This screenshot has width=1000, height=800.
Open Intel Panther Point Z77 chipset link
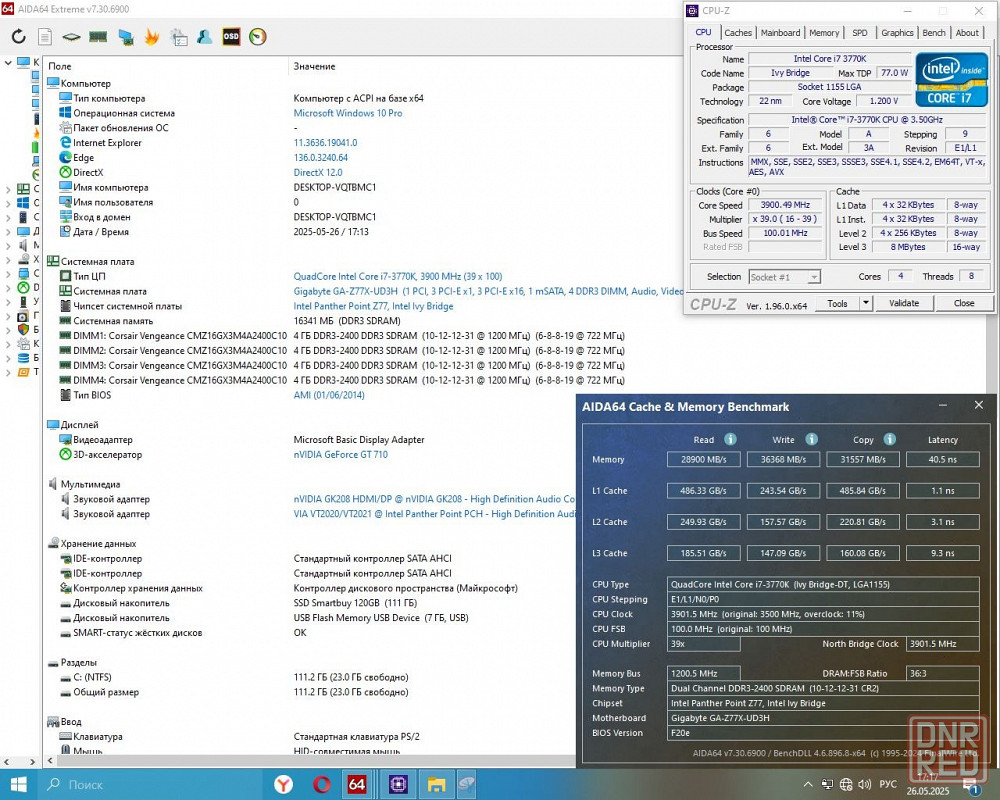[x=373, y=306]
